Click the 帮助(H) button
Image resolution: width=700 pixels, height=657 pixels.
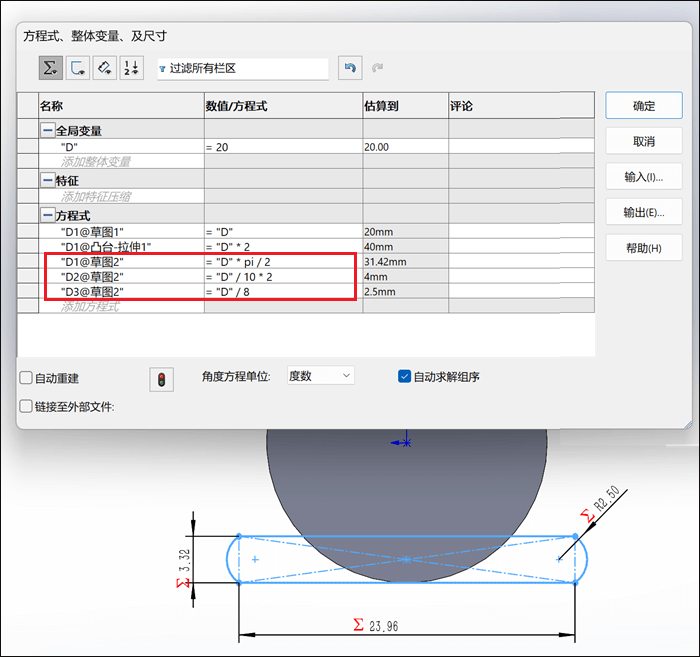[x=644, y=248]
